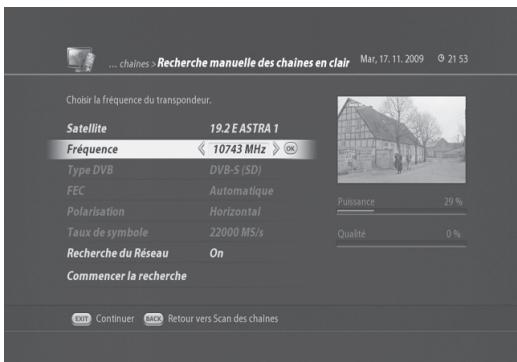Viewport: 517px width, 362px height.
Task: Click the Automatique FEC value
Action: click(x=241, y=191)
